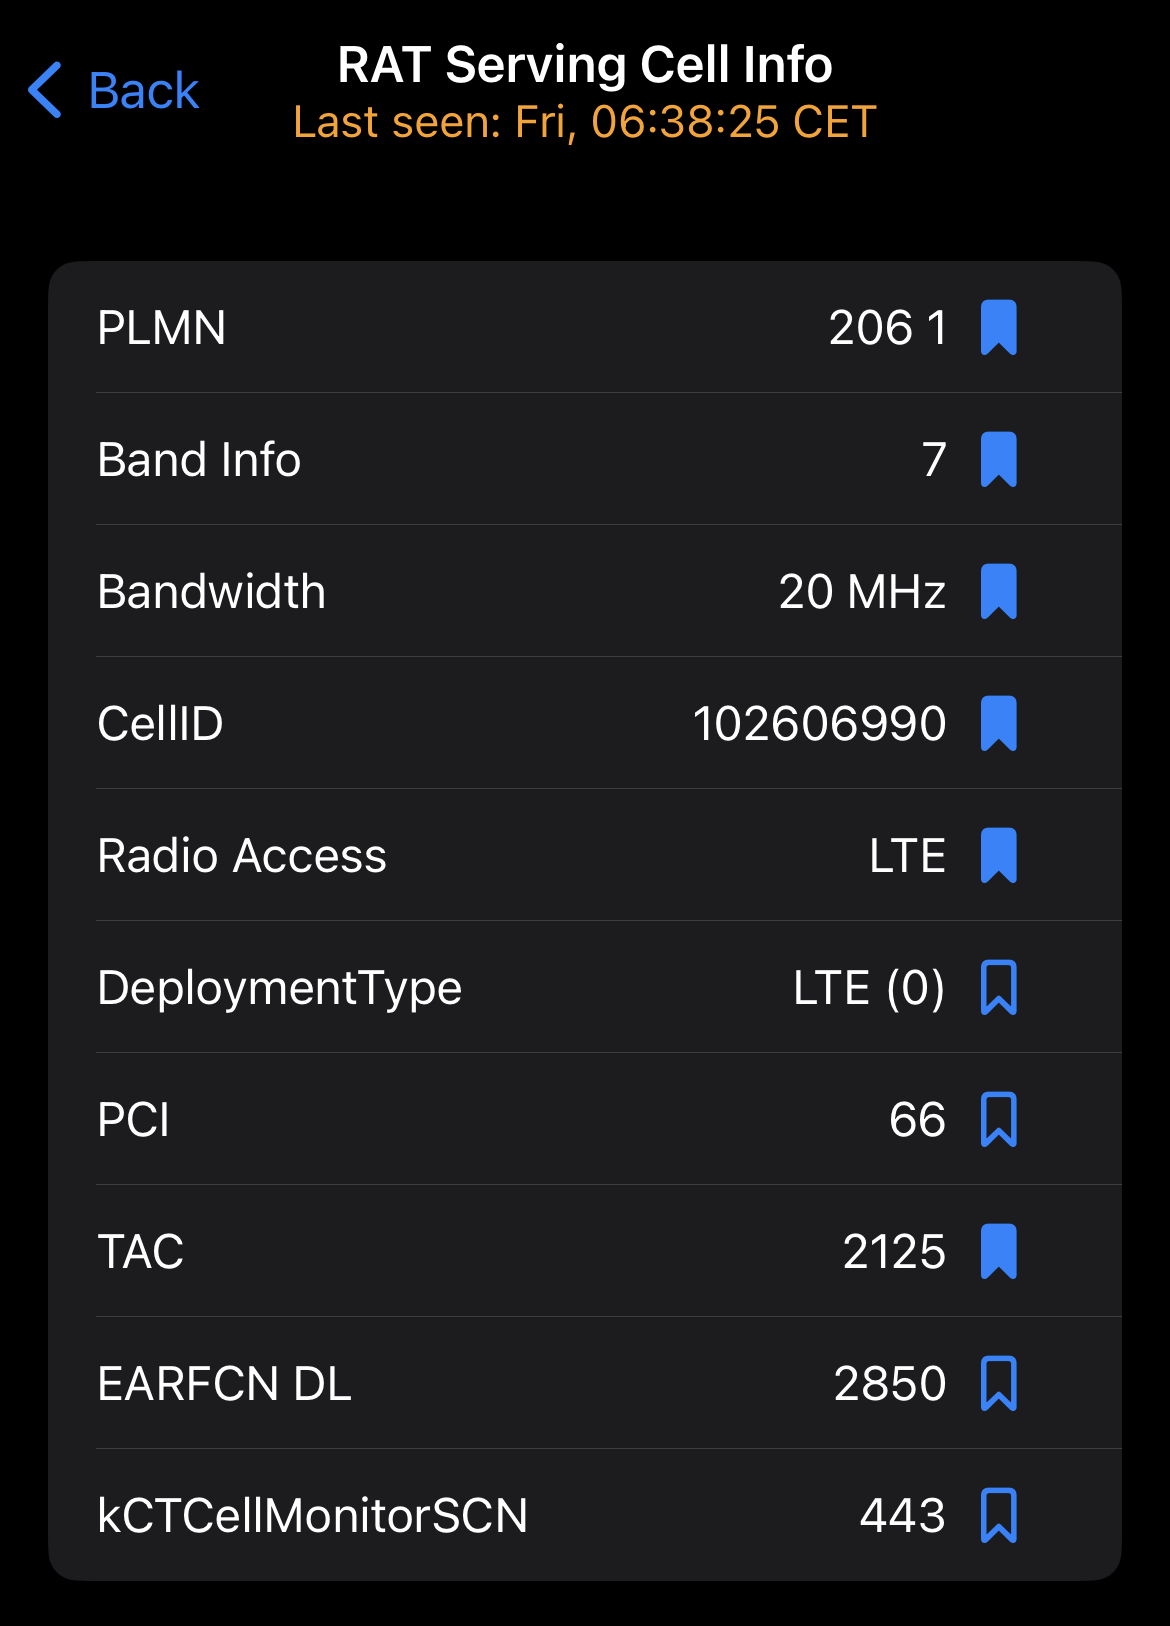Tap the 20 MHz Bandwidth value
Image resolution: width=1170 pixels, height=1626 pixels.
click(x=861, y=592)
